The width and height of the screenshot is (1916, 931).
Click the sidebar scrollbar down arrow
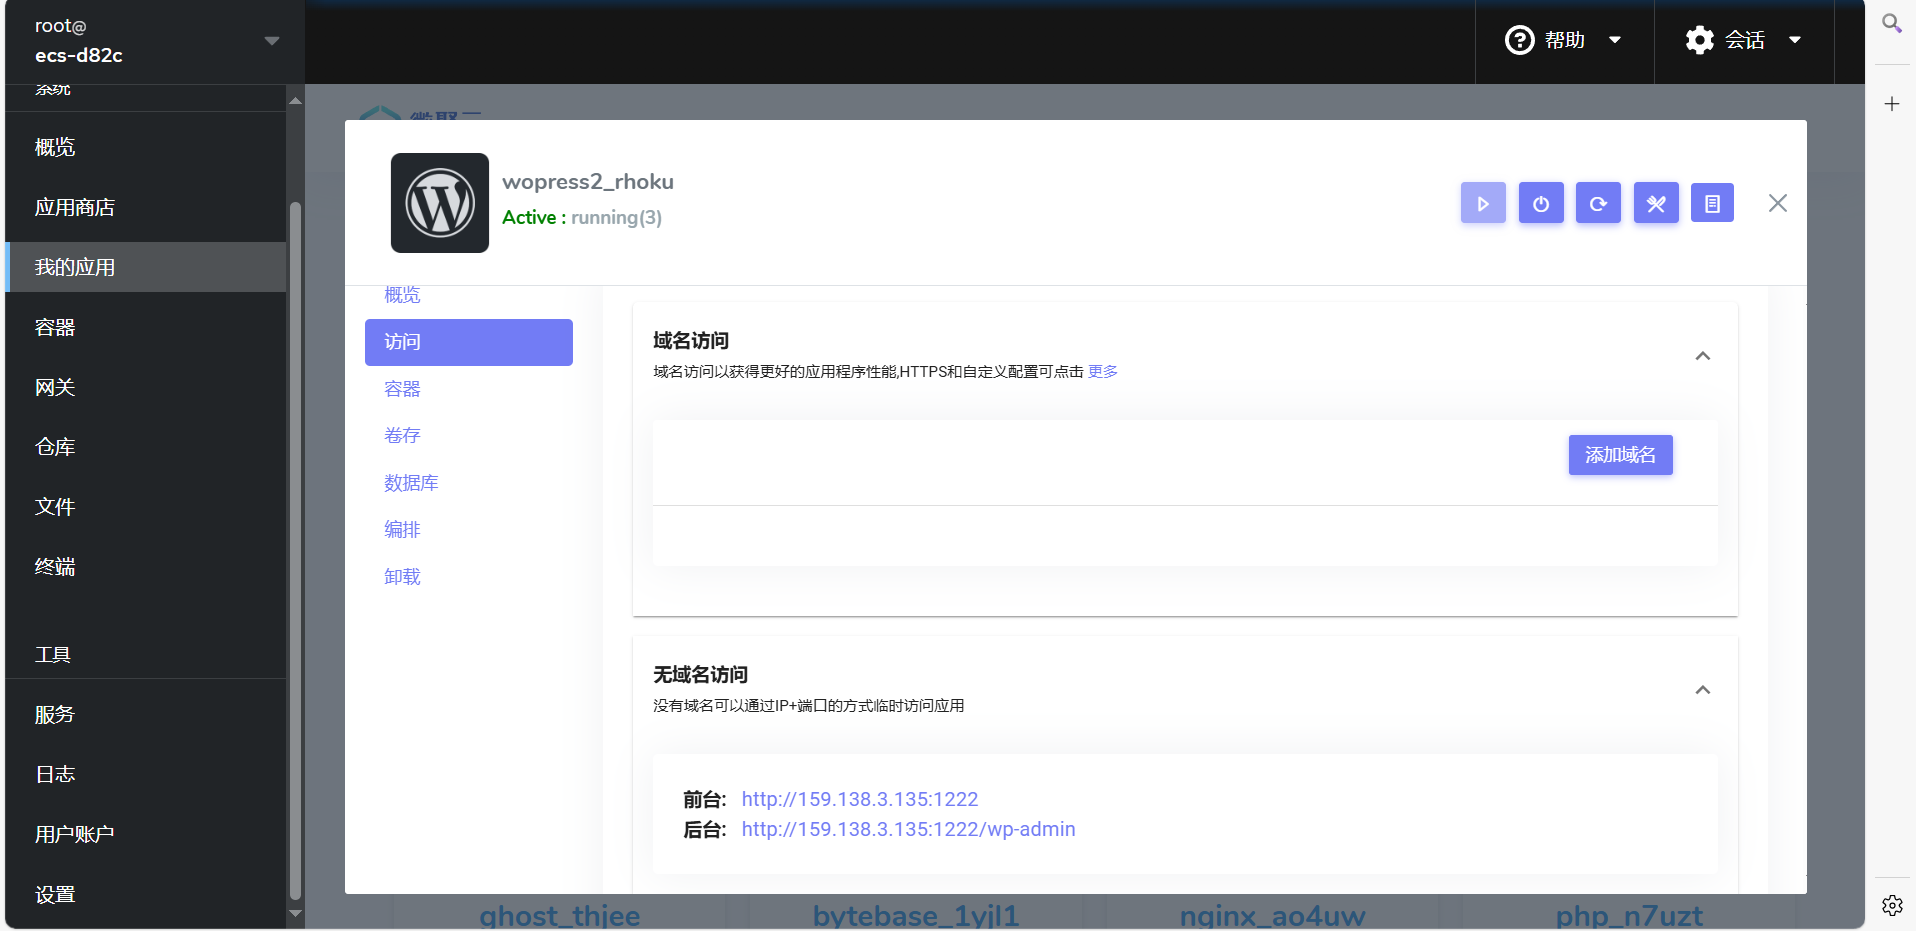click(295, 913)
